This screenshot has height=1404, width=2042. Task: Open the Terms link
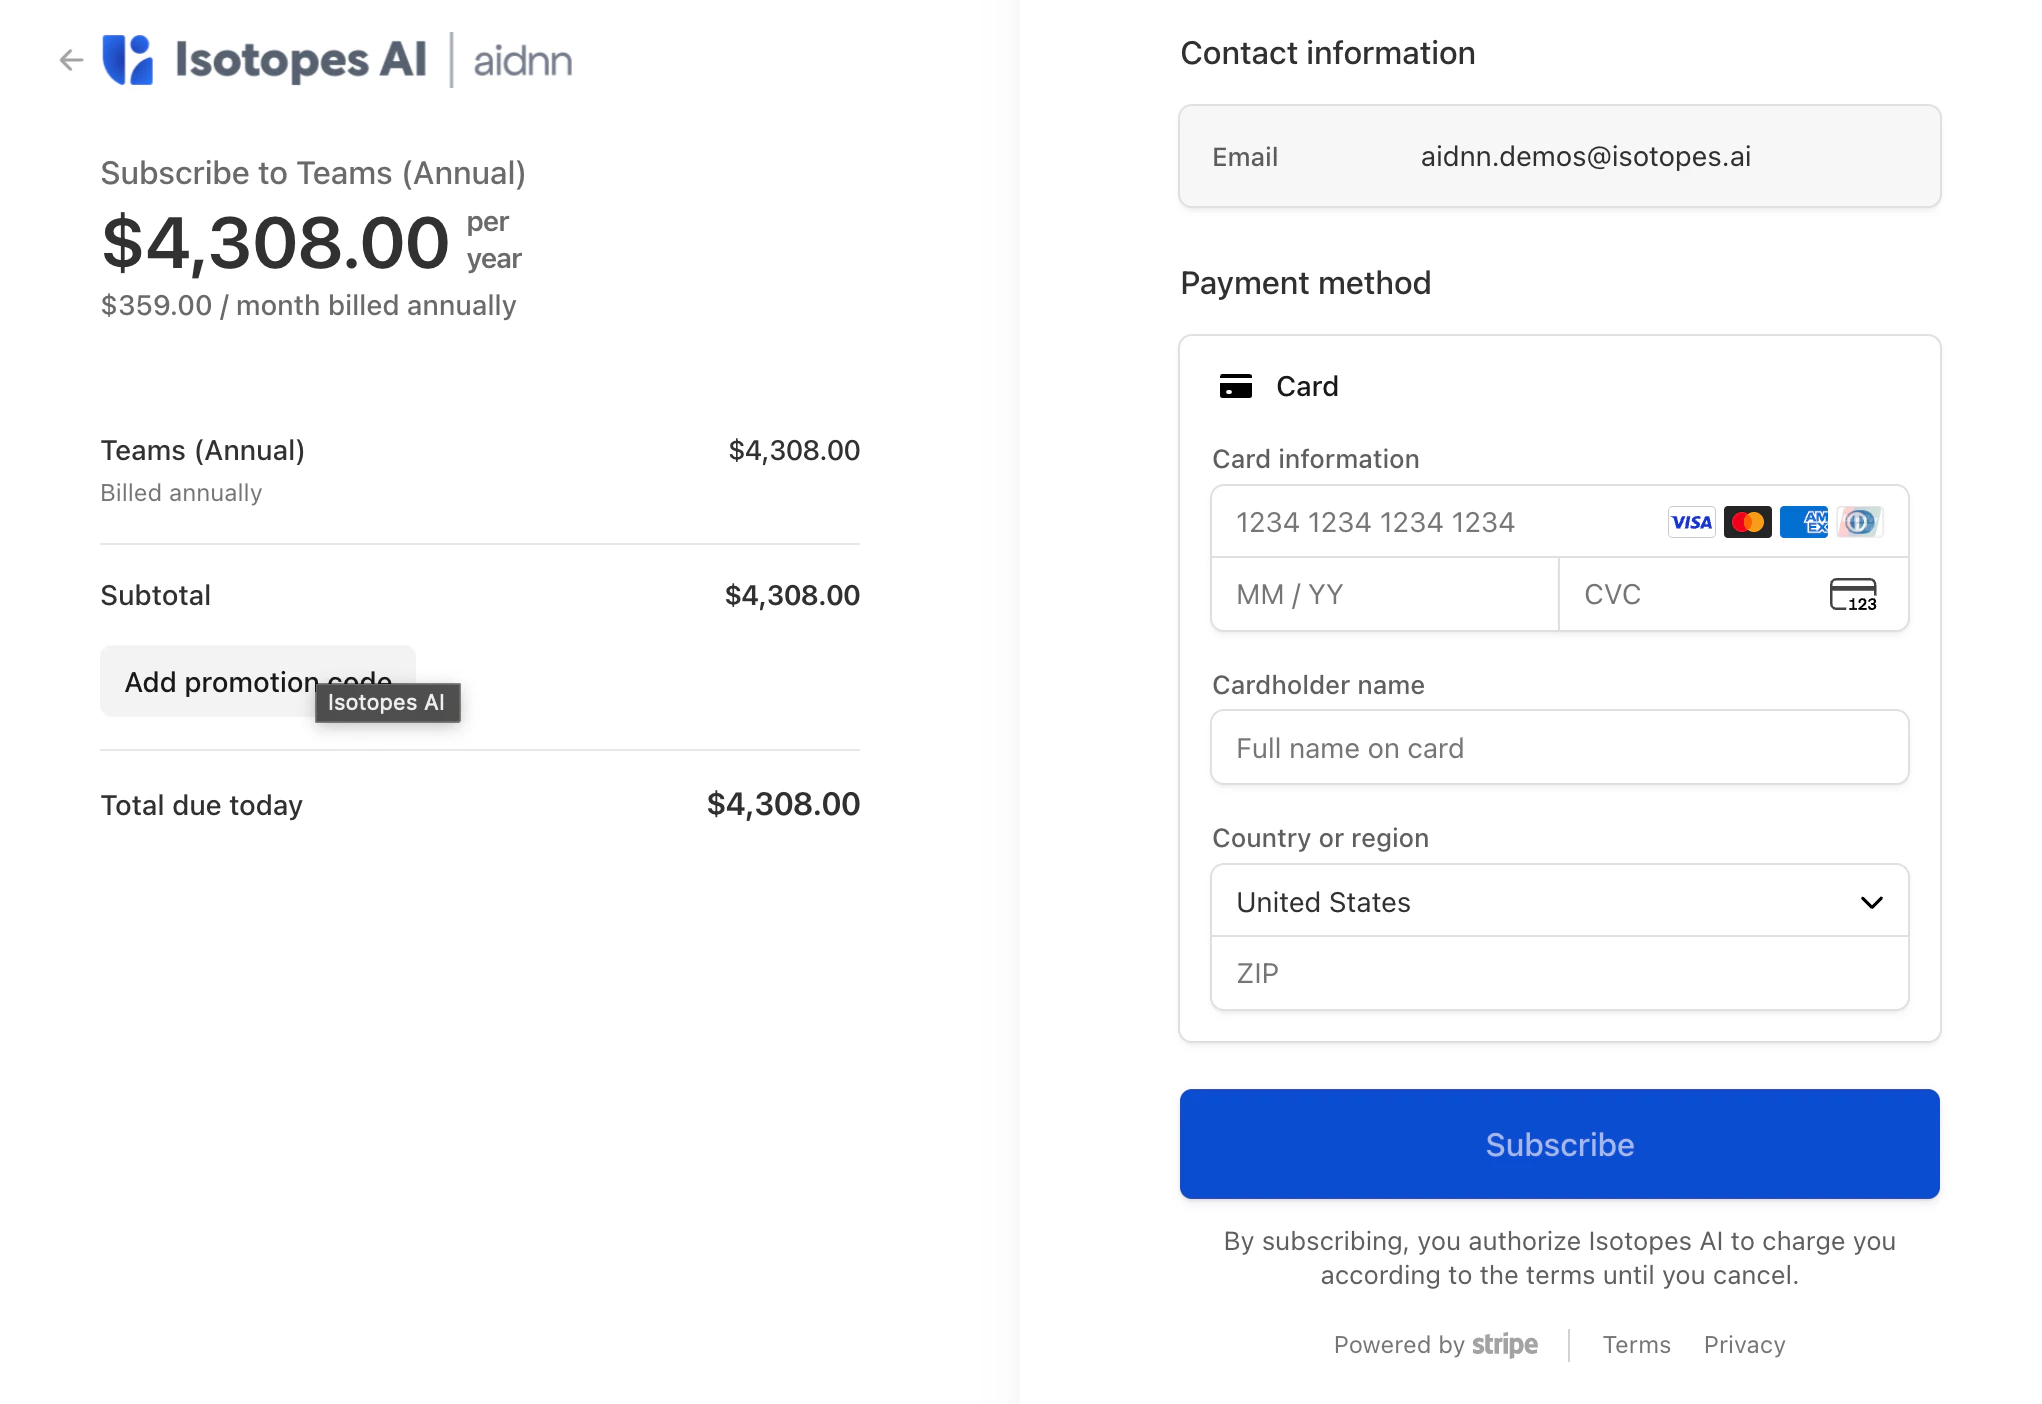click(1636, 1345)
